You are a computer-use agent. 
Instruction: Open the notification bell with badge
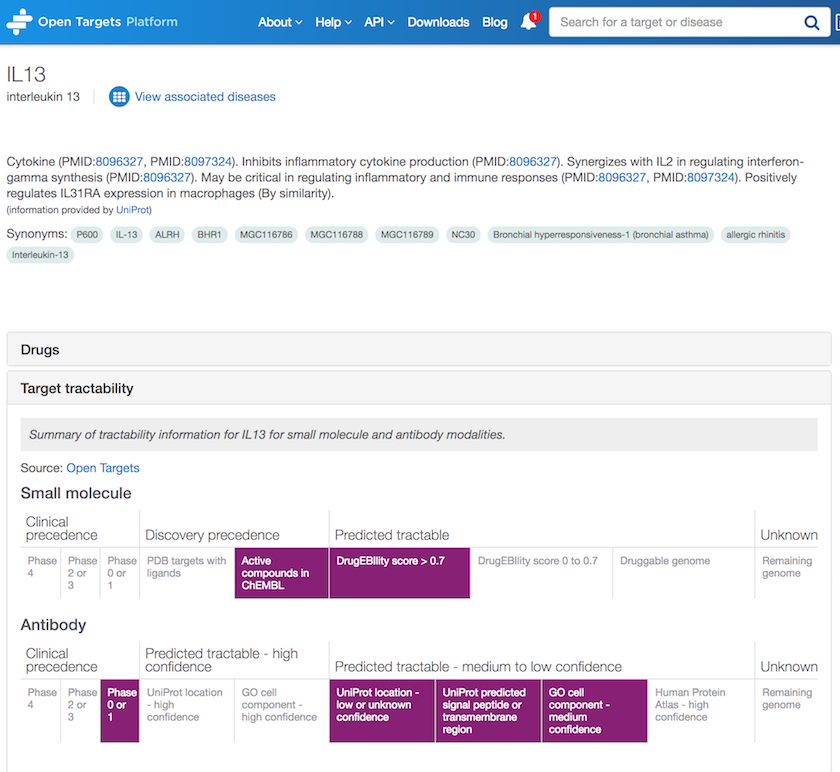tap(529, 24)
